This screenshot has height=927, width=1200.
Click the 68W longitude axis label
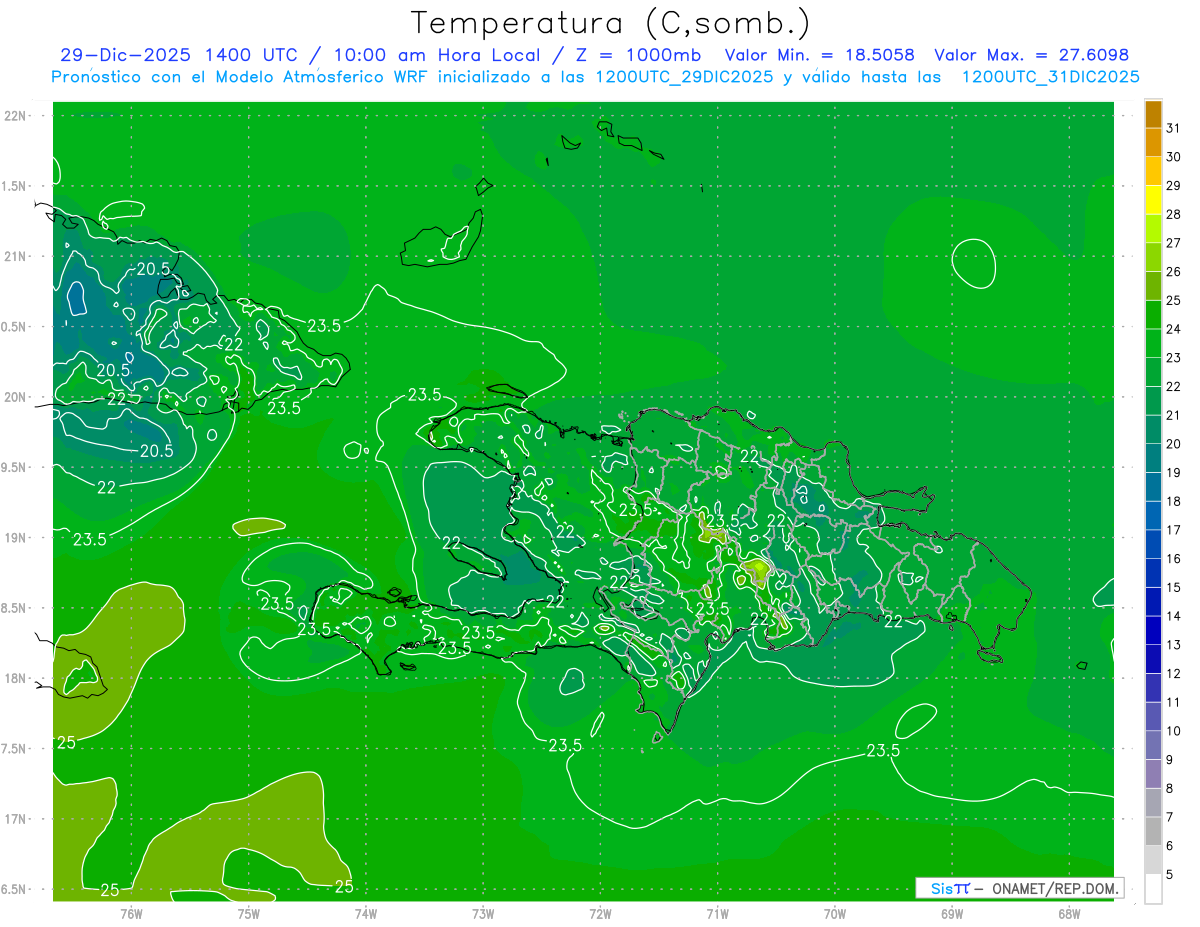pyautogui.click(x=1069, y=914)
